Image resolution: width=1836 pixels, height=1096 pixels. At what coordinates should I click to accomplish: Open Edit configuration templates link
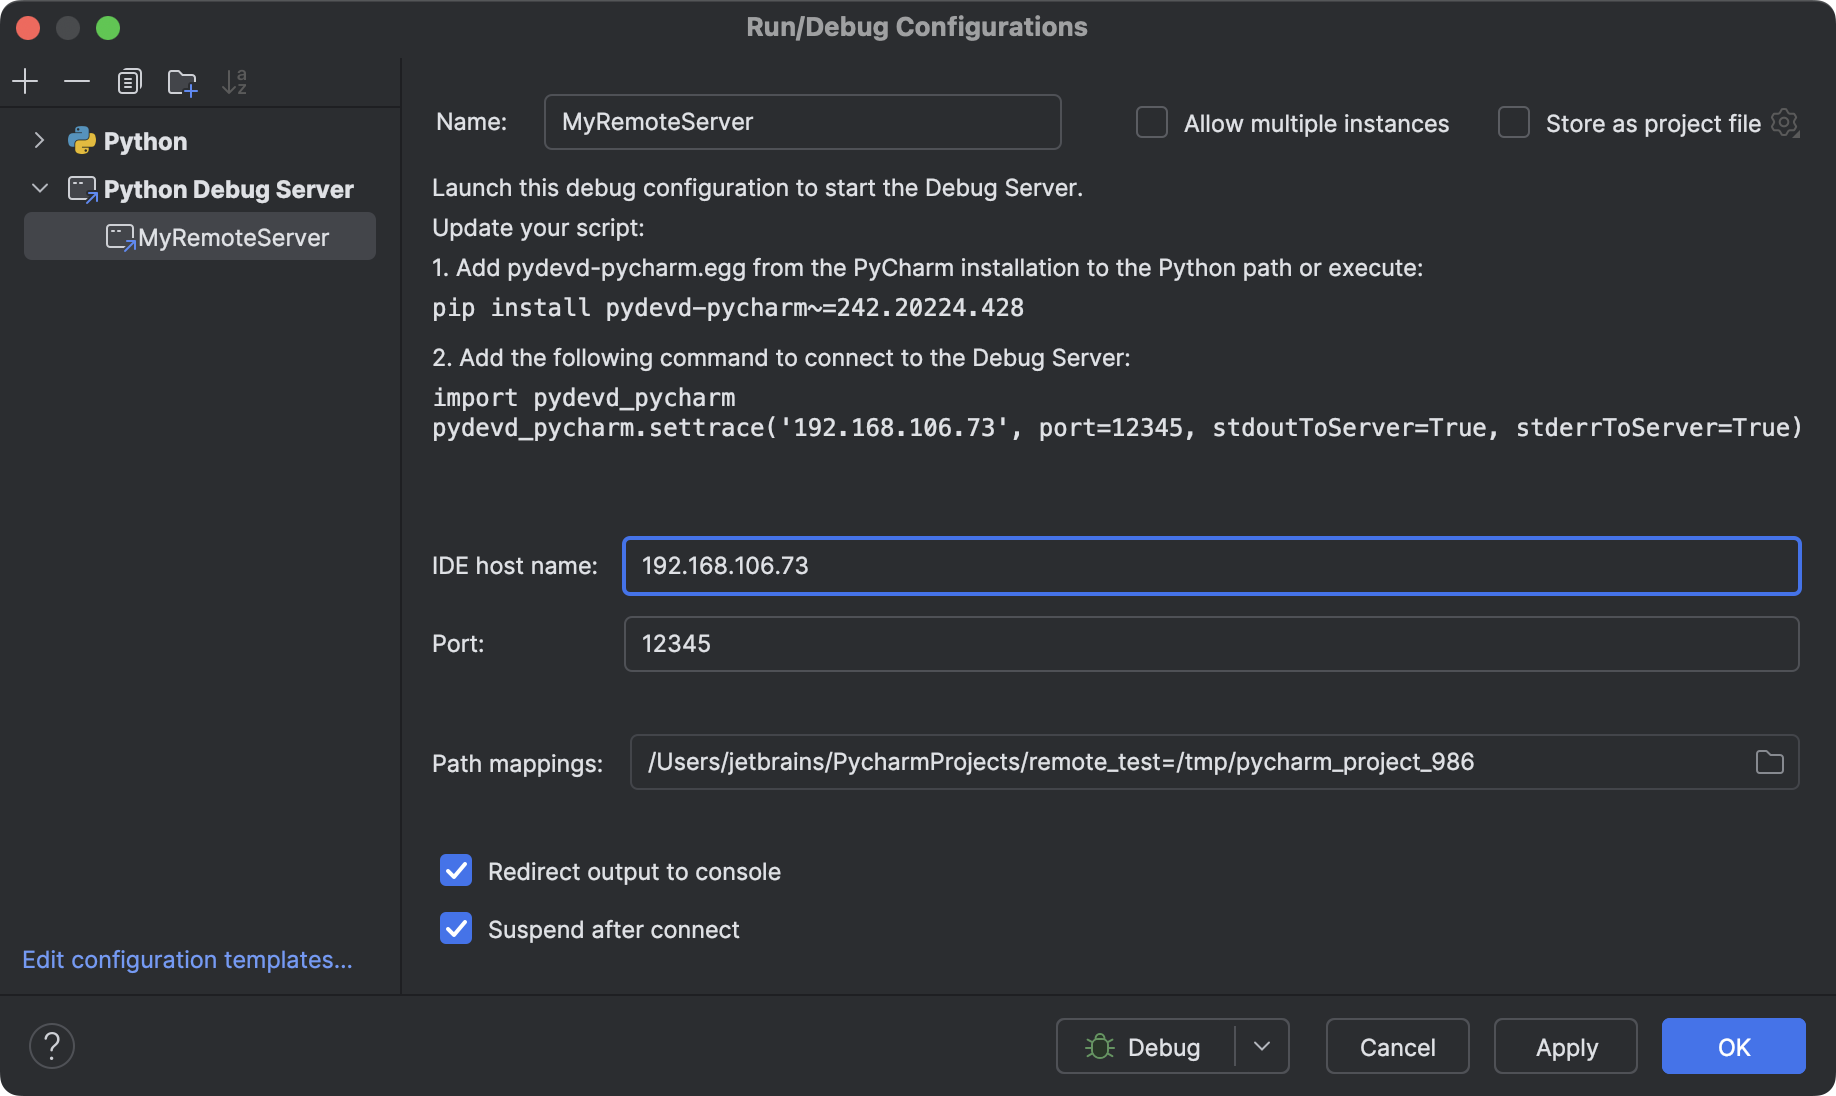(187, 960)
